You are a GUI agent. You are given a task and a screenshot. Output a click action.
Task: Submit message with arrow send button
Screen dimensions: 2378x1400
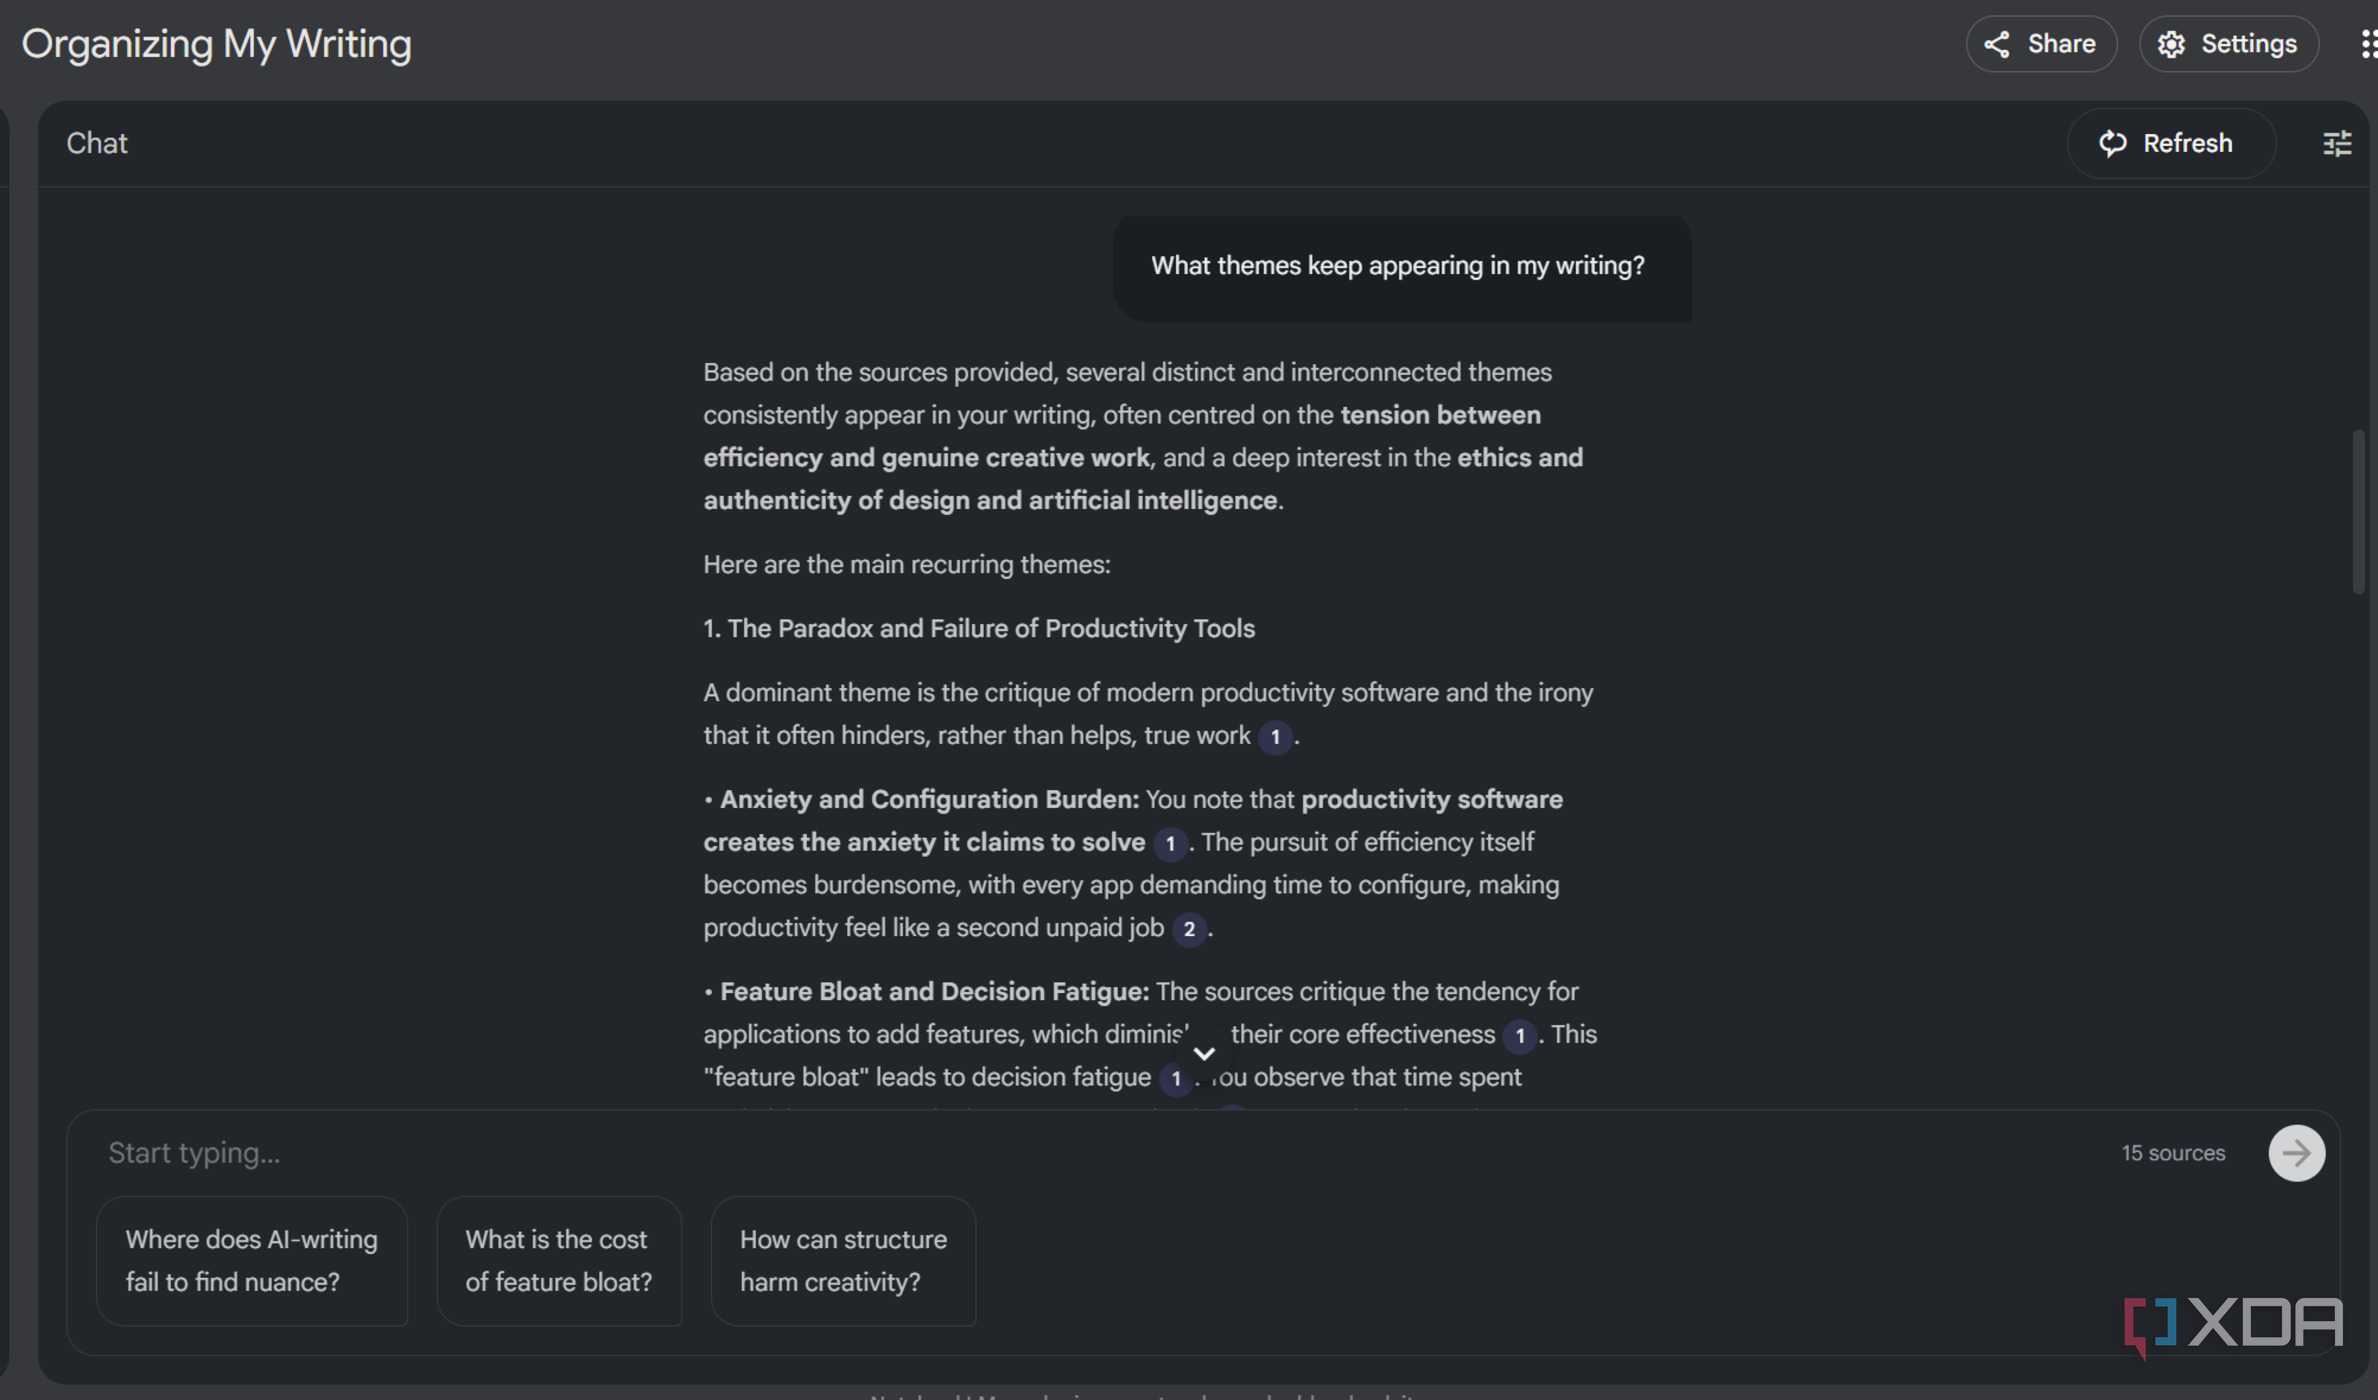(2296, 1153)
